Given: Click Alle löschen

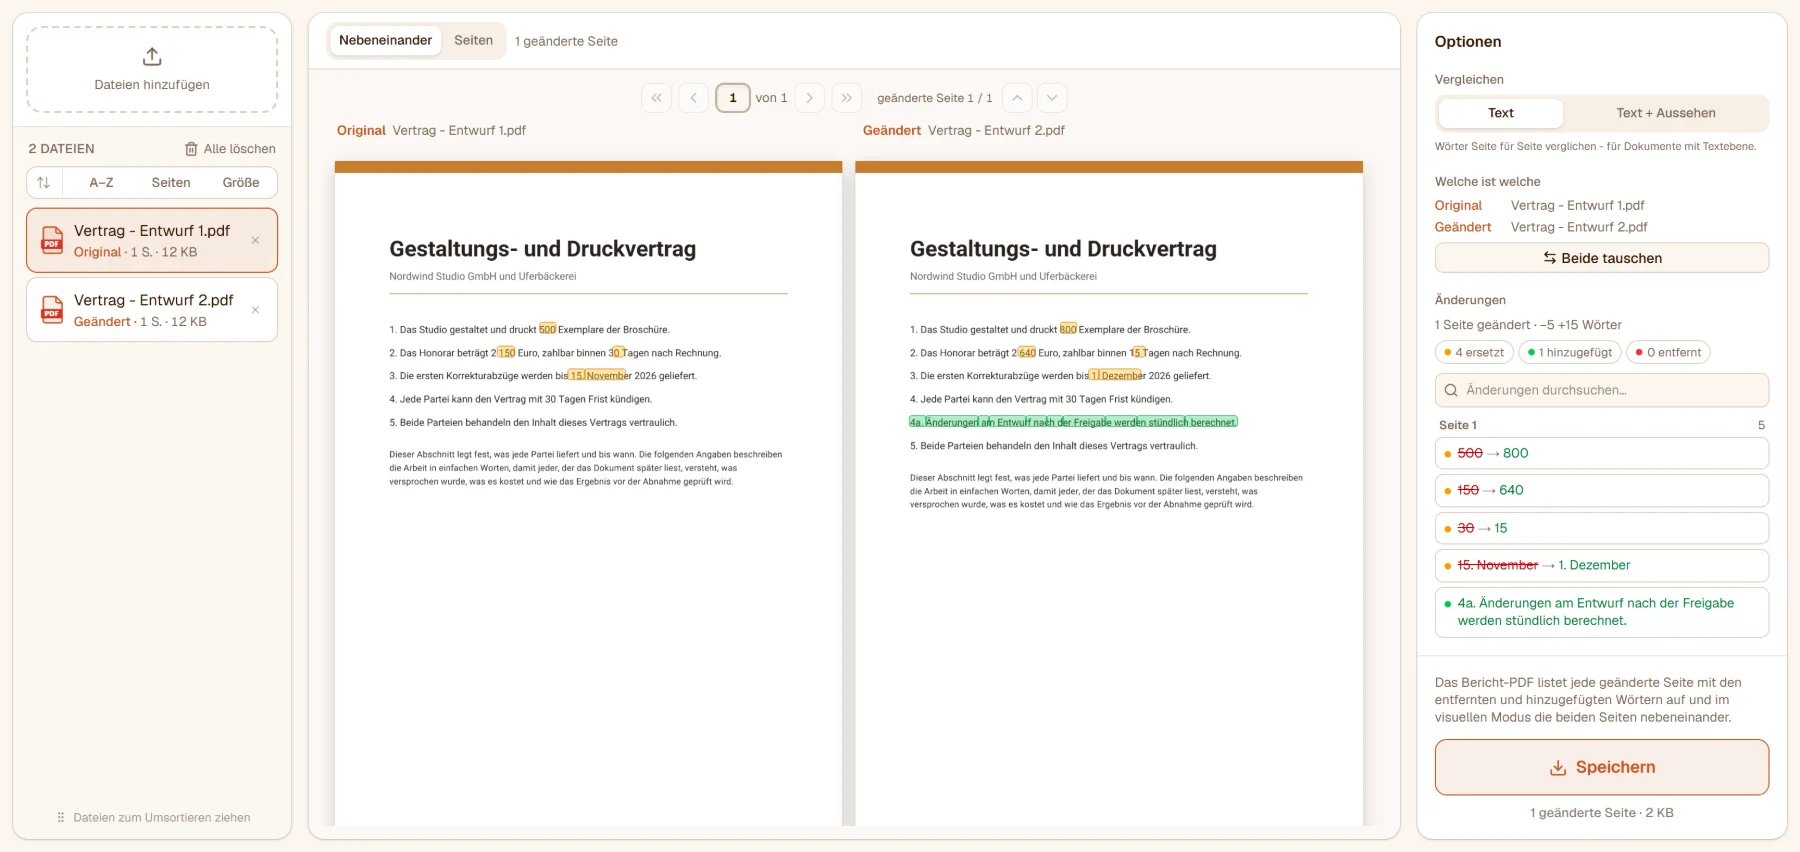Looking at the screenshot, I should point(230,149).
